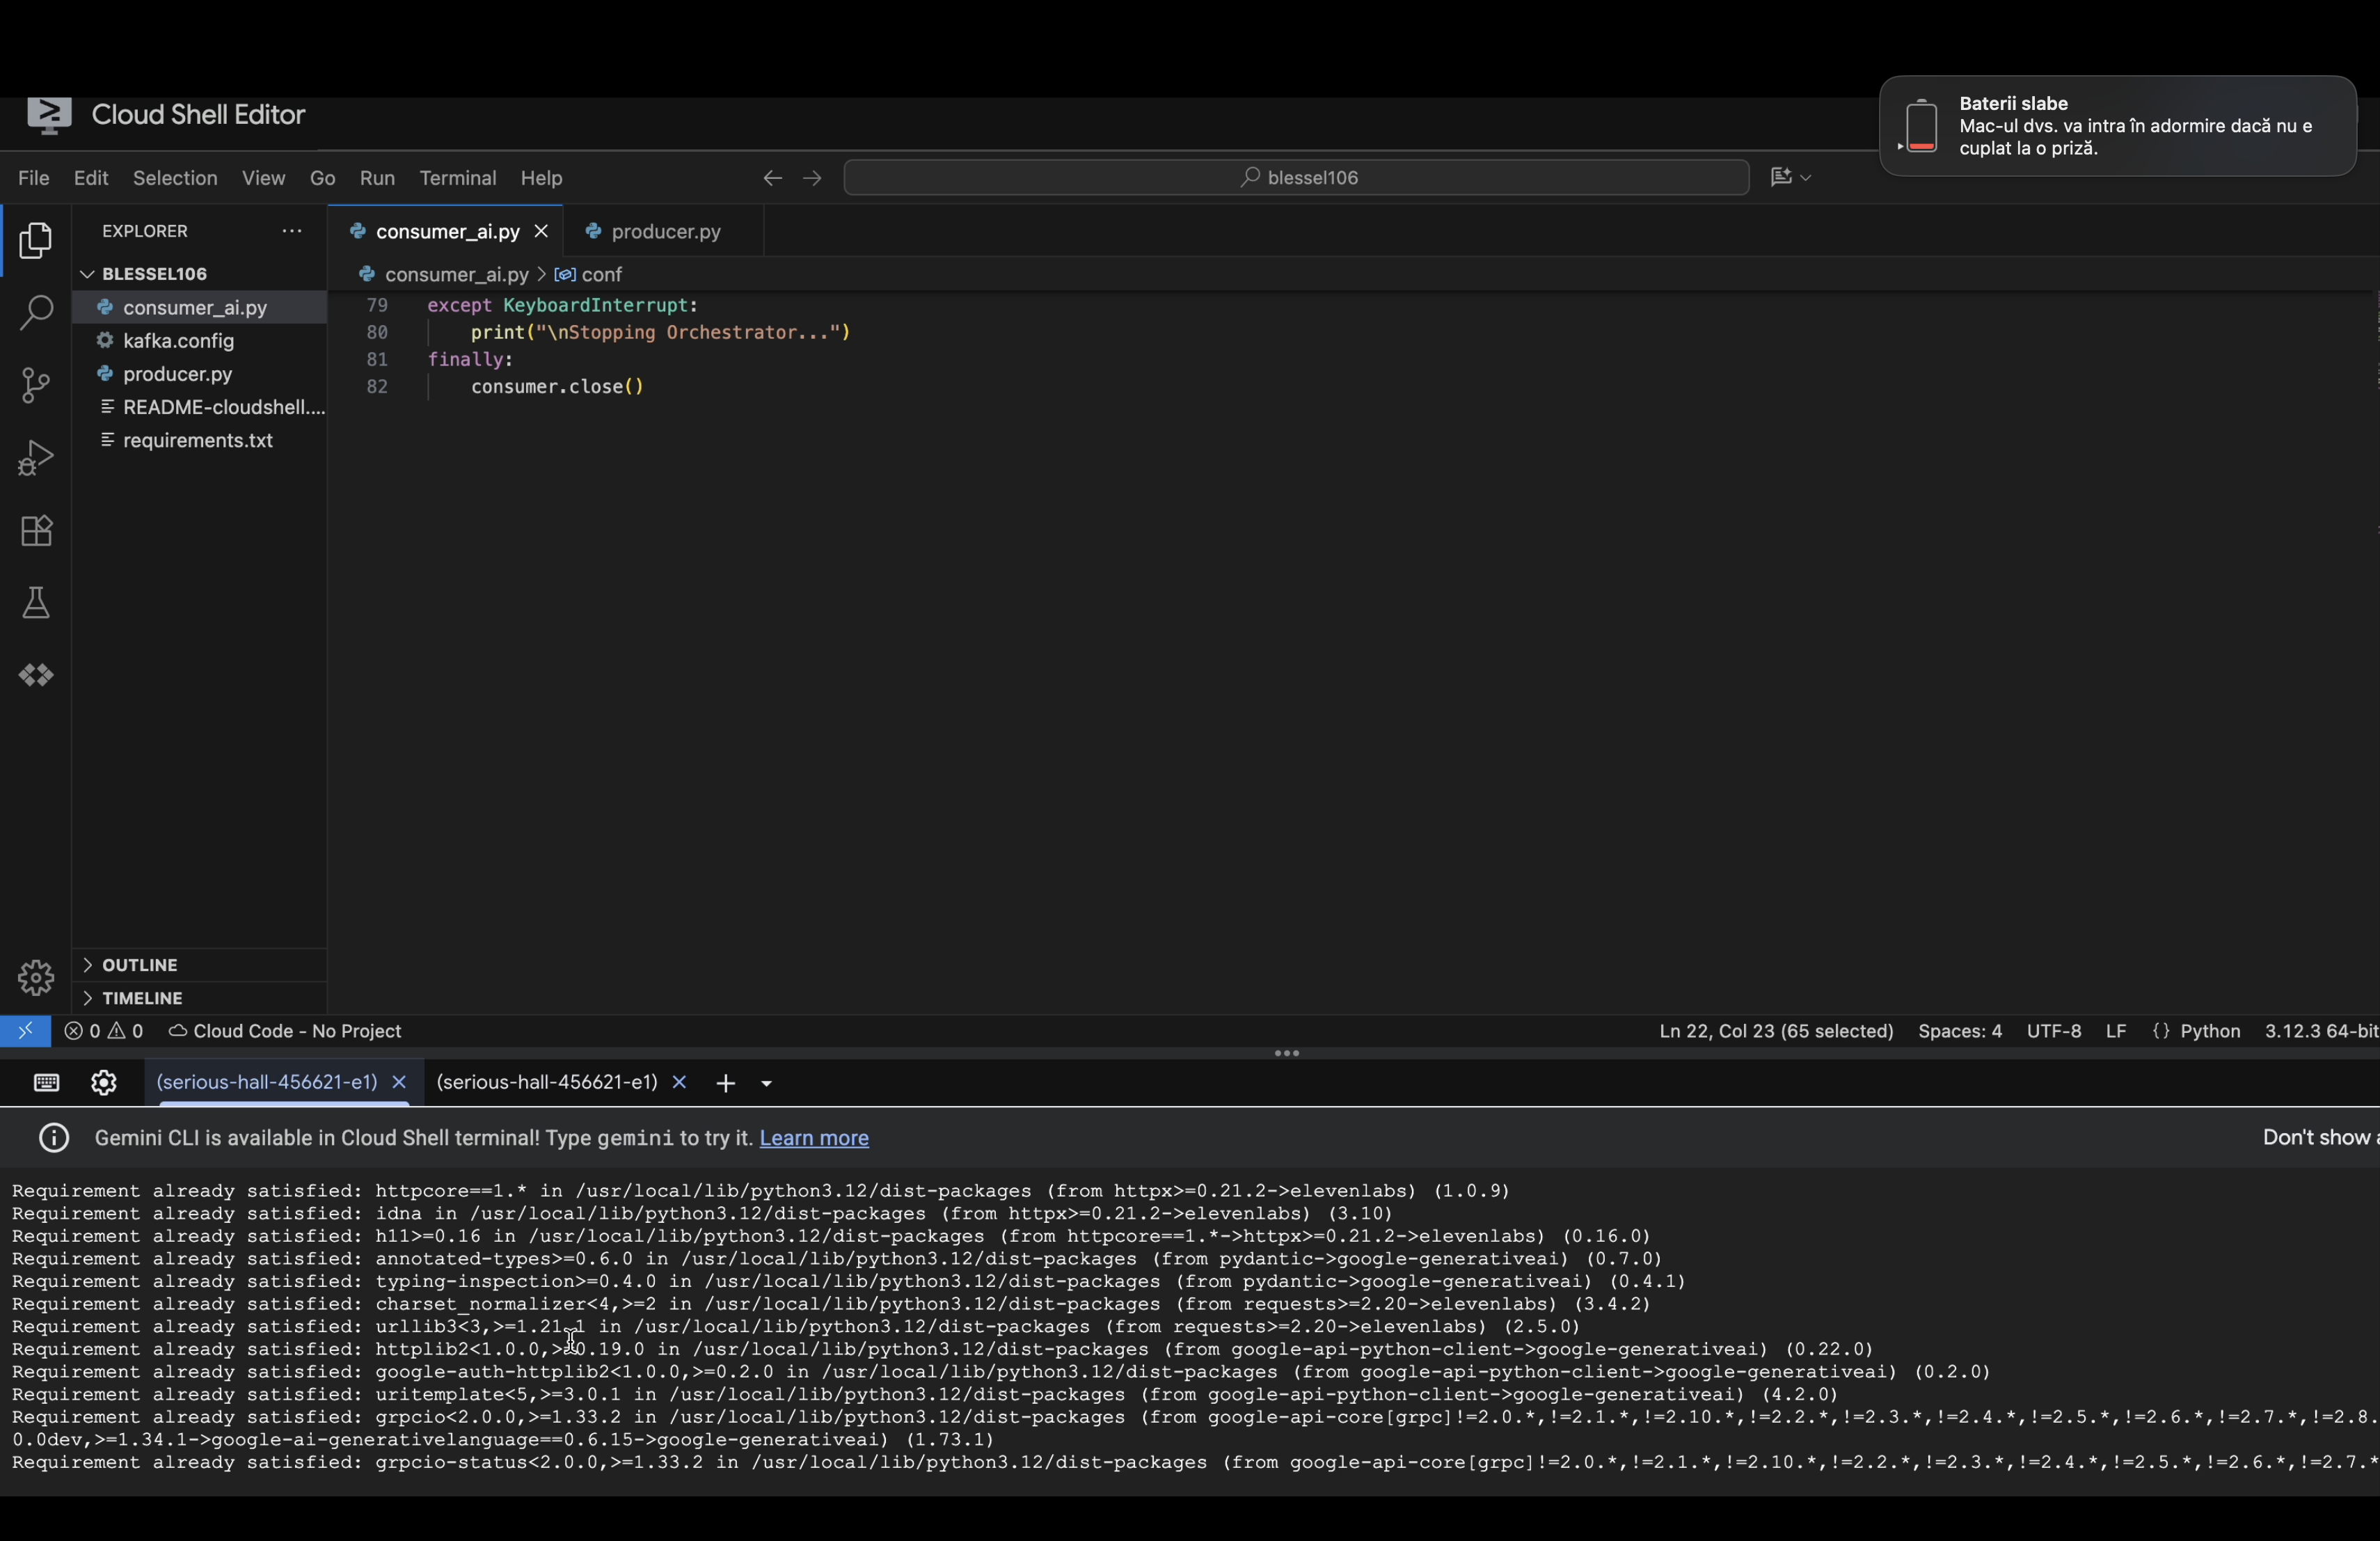The width and height of the screenshot is (2380, 1541).
Task: Open the Source Control view icon
Action: [x=36, y=385]
